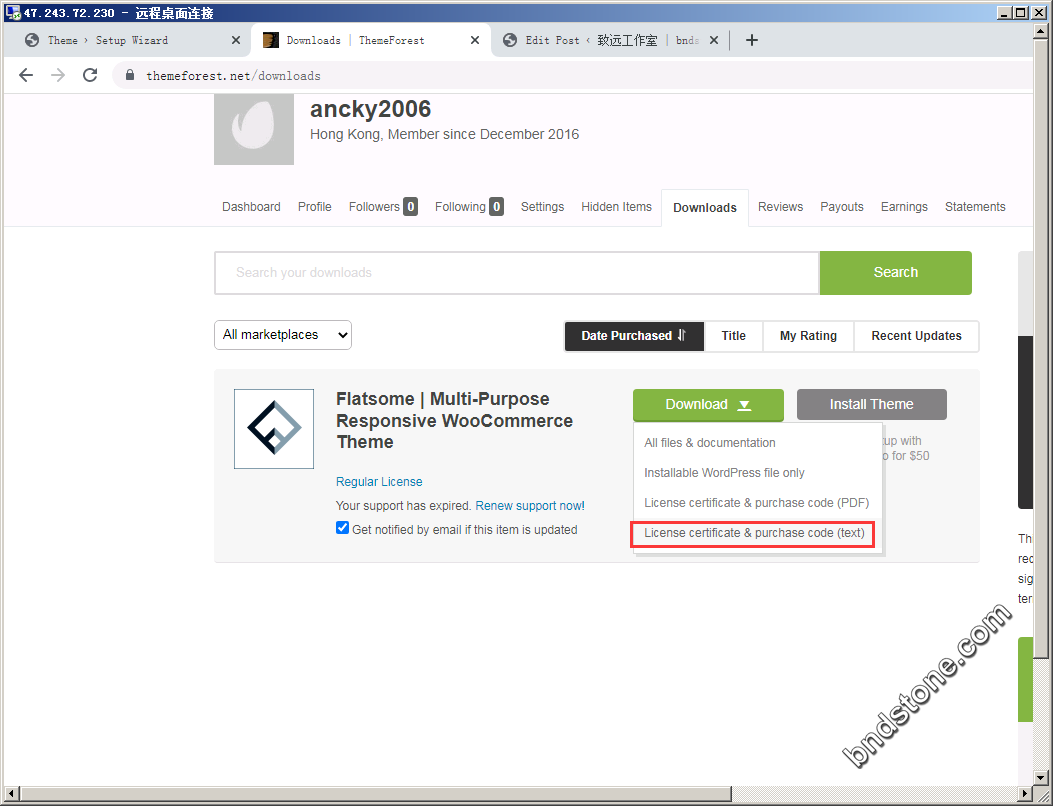Select the Downloads profile tab

coord(705,208)
